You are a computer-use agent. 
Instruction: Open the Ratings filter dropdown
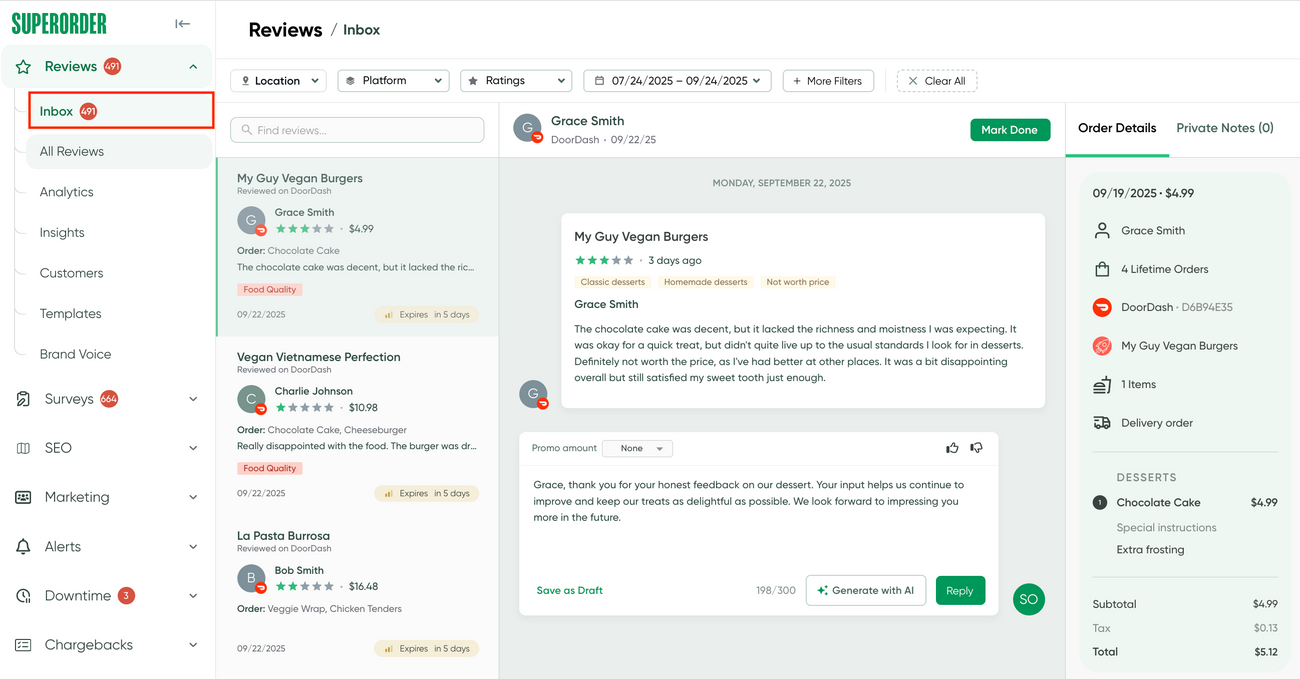pyautogui.click(x=515, y=81)
